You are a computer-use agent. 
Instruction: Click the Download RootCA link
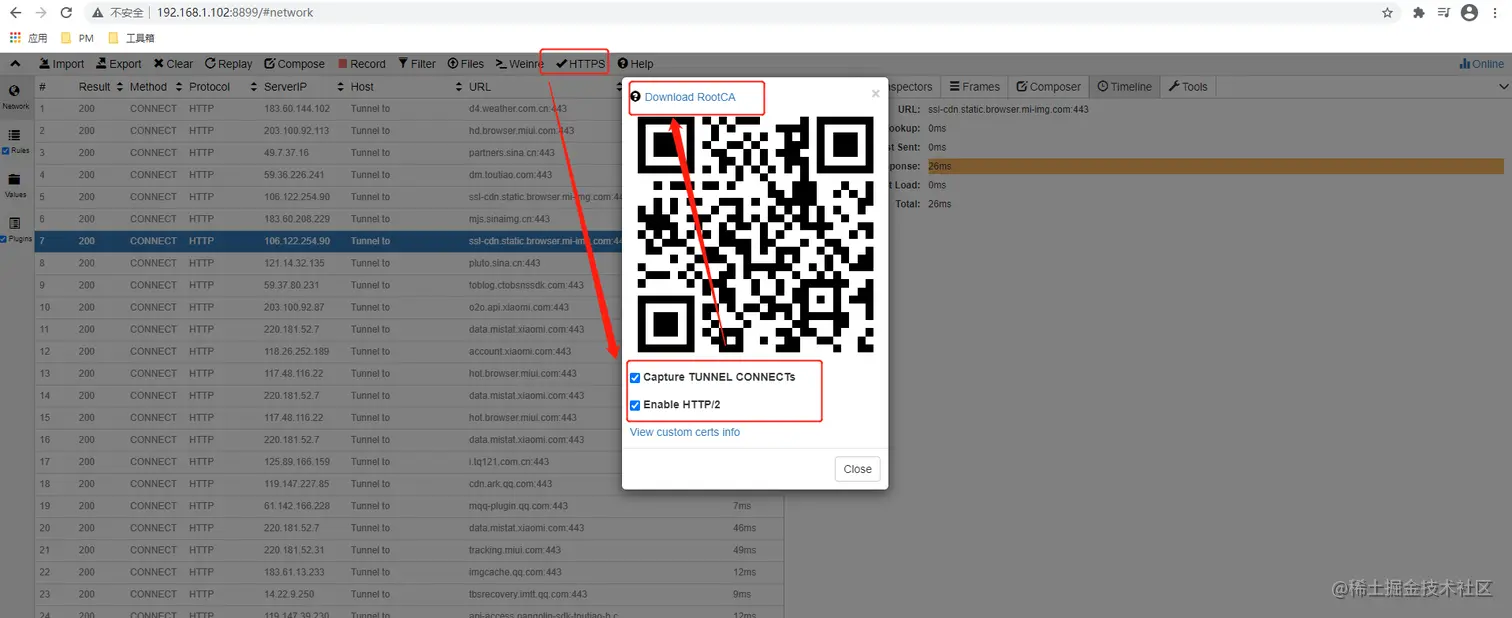pos(689,97)
